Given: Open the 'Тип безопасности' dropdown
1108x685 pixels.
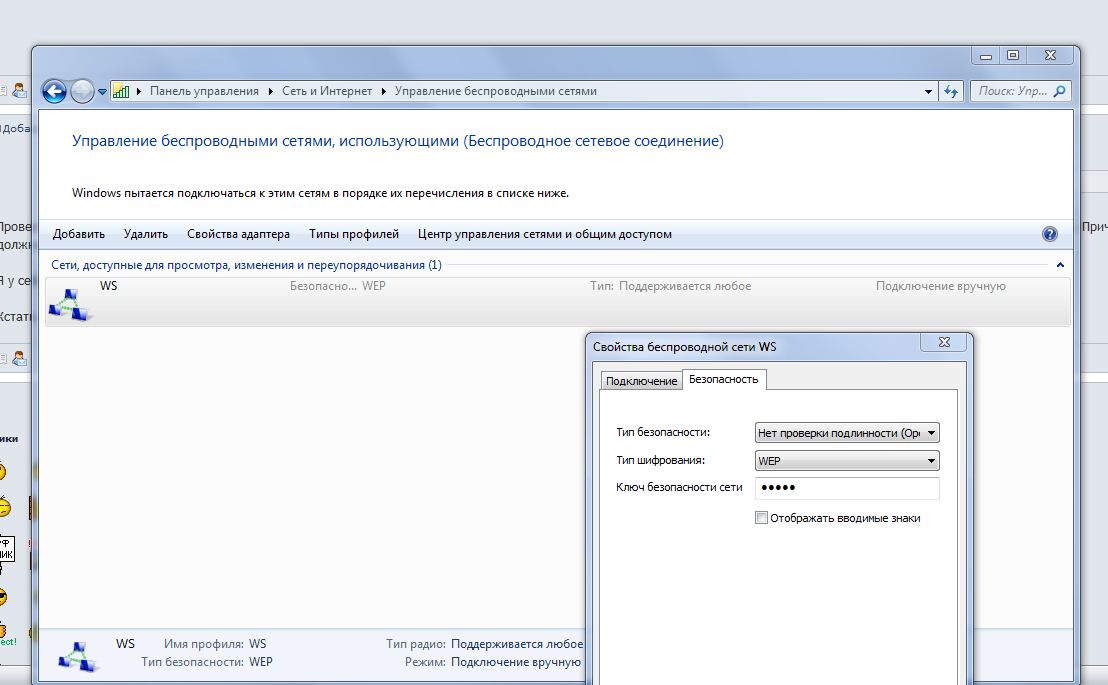Looking at the screenshot, I should point(847,433).
